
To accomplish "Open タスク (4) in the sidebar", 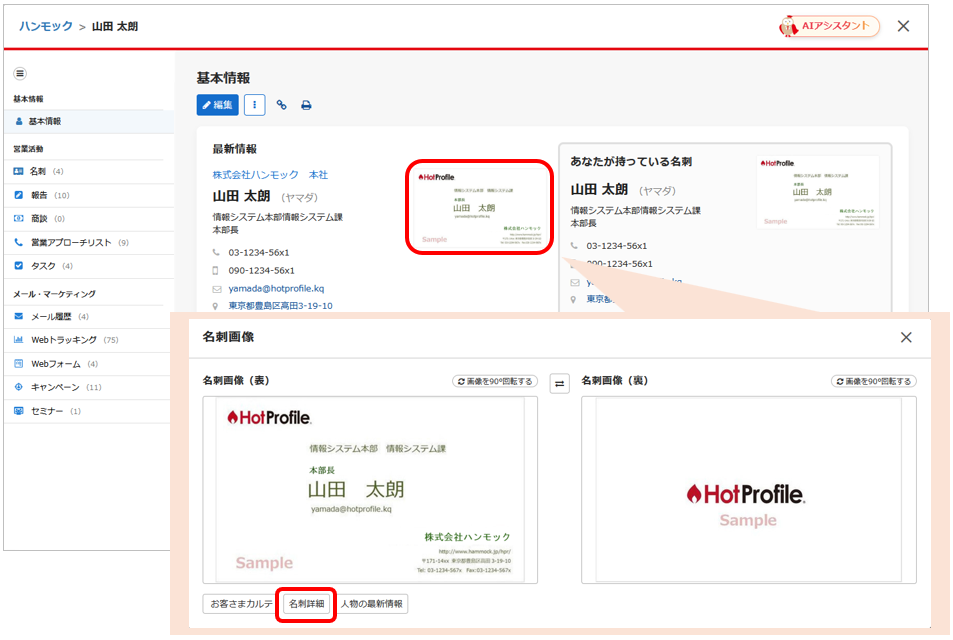I will (89, 266).
